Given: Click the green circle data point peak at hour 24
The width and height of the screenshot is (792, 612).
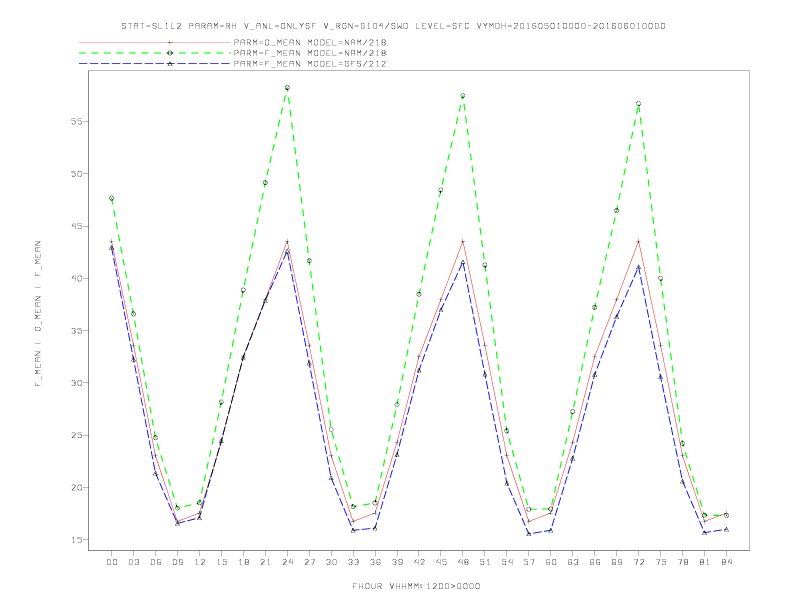Looking at the screenshot, I should [287, 88].
